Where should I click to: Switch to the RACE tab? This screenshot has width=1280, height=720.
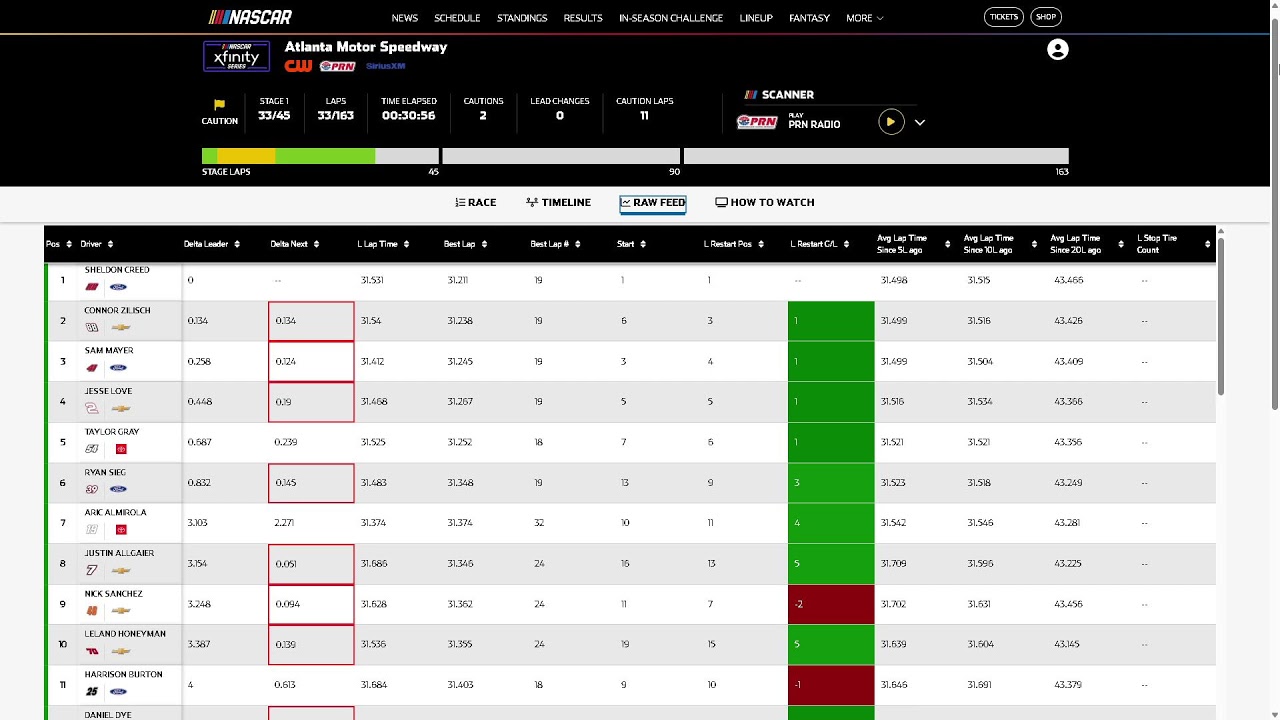tap(475, 202)
